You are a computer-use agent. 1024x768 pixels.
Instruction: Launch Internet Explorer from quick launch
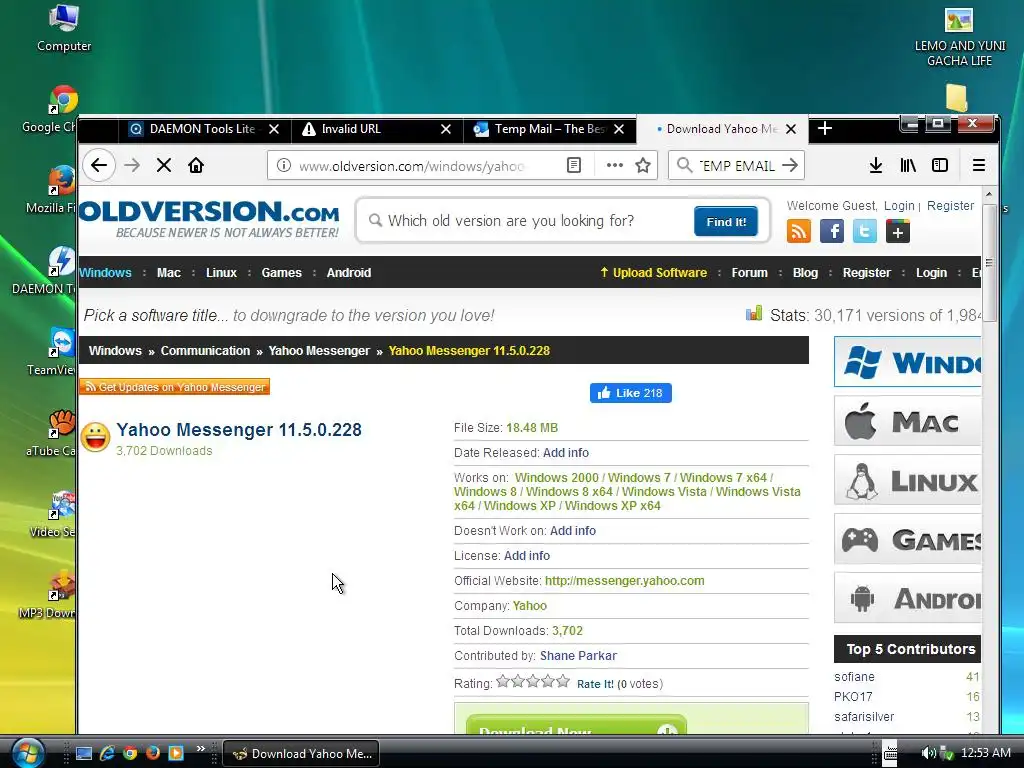(x=107, y=753)
